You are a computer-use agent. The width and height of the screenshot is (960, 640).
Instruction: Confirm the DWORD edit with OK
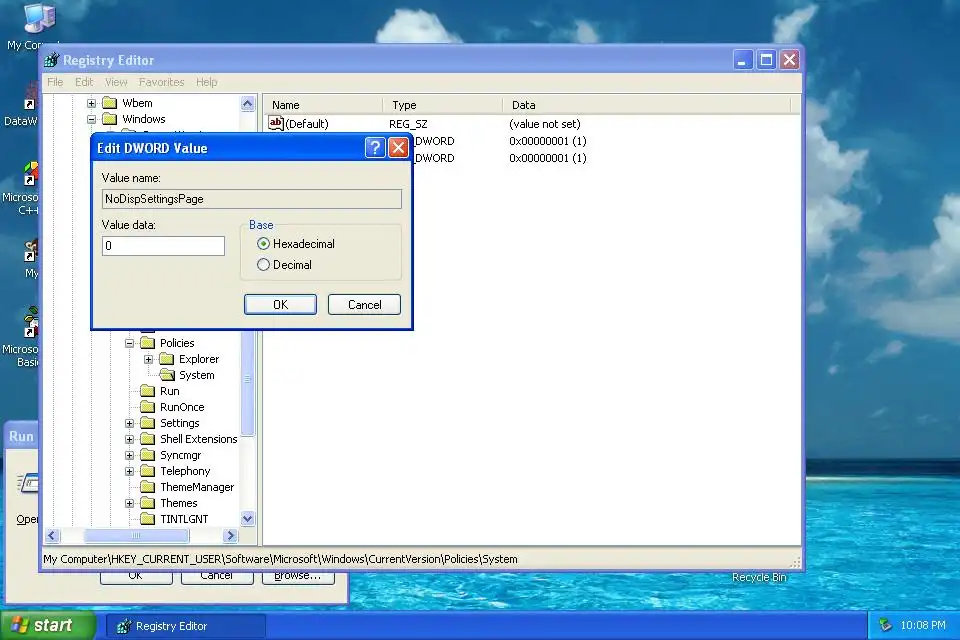click(280, 304)
